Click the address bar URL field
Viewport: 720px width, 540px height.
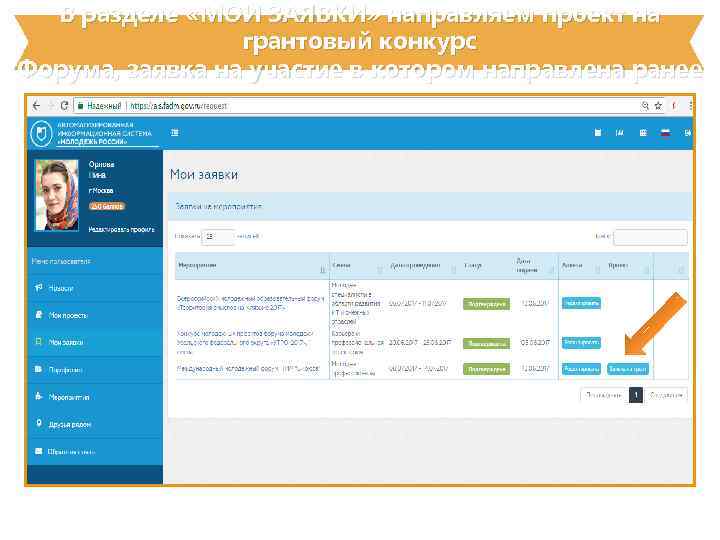(358, 106)
